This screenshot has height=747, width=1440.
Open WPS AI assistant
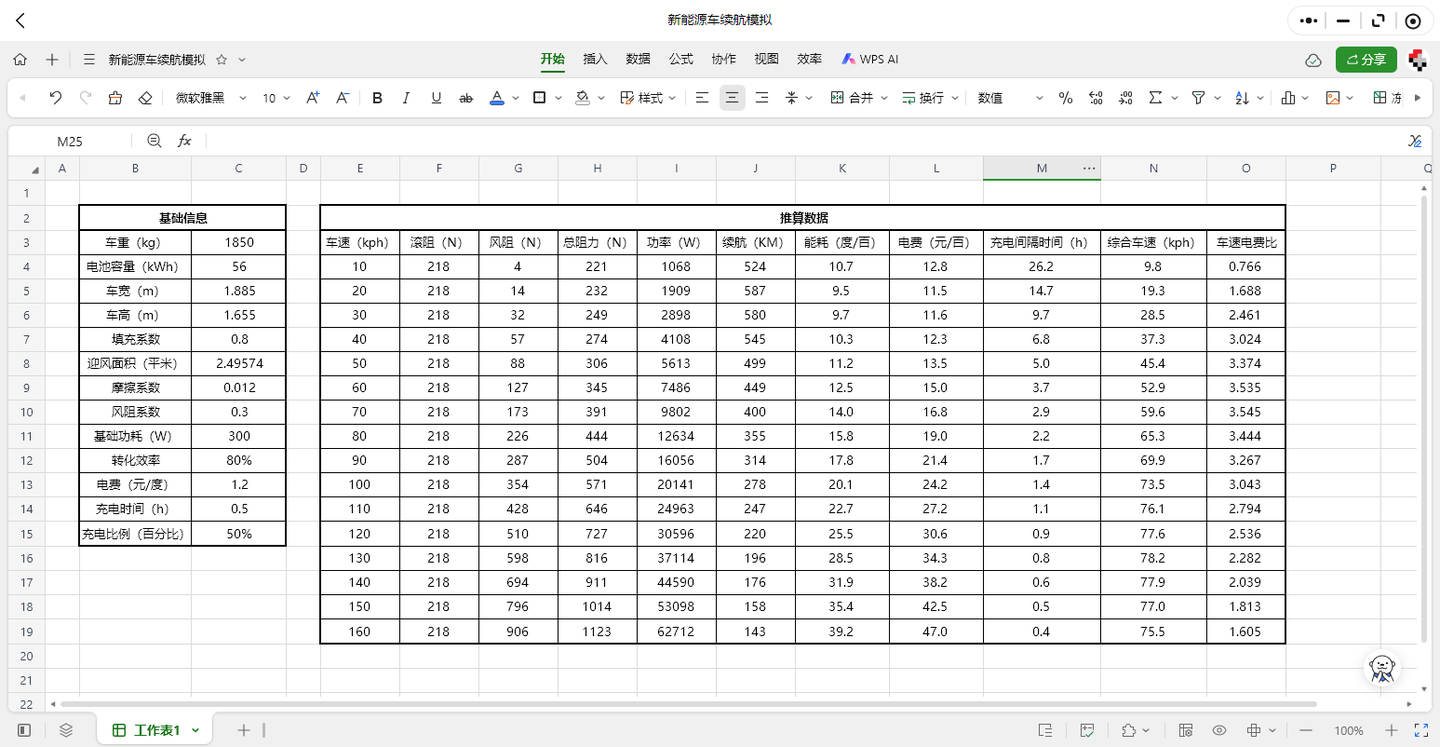(x=870, y=59)
